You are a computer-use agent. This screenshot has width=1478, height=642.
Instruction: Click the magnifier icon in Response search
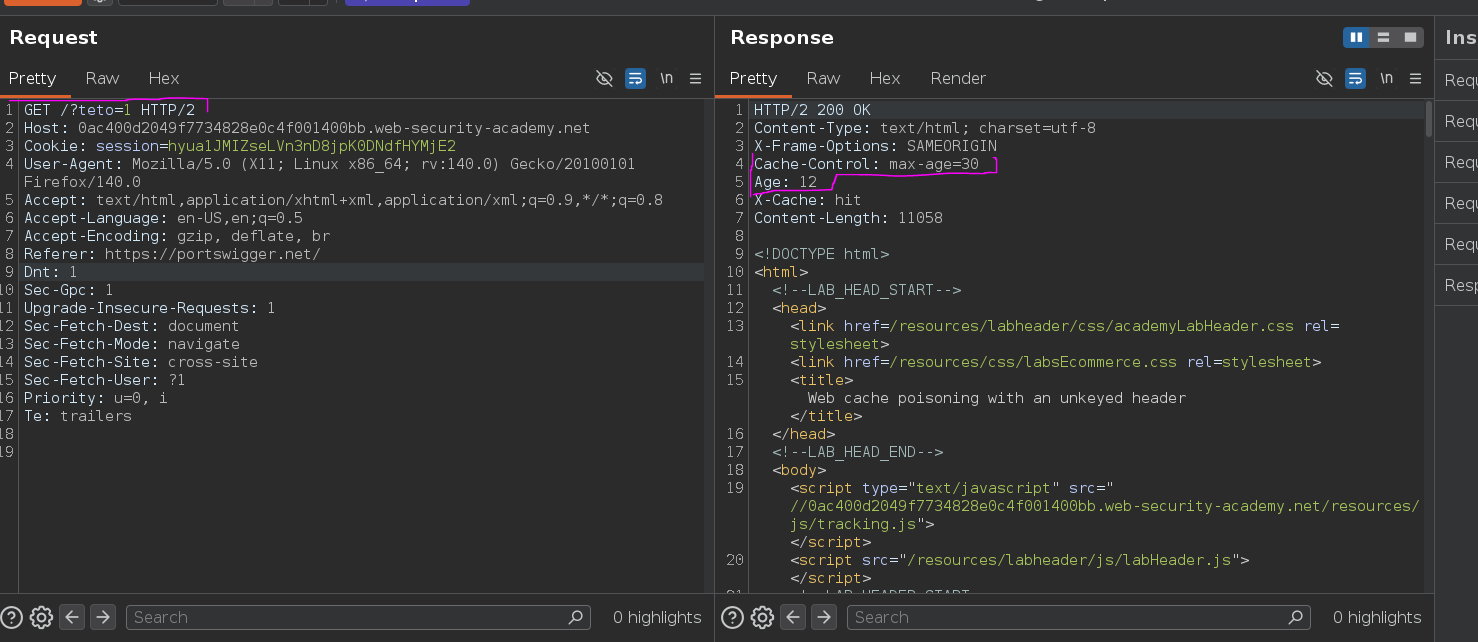[1296, 617]
